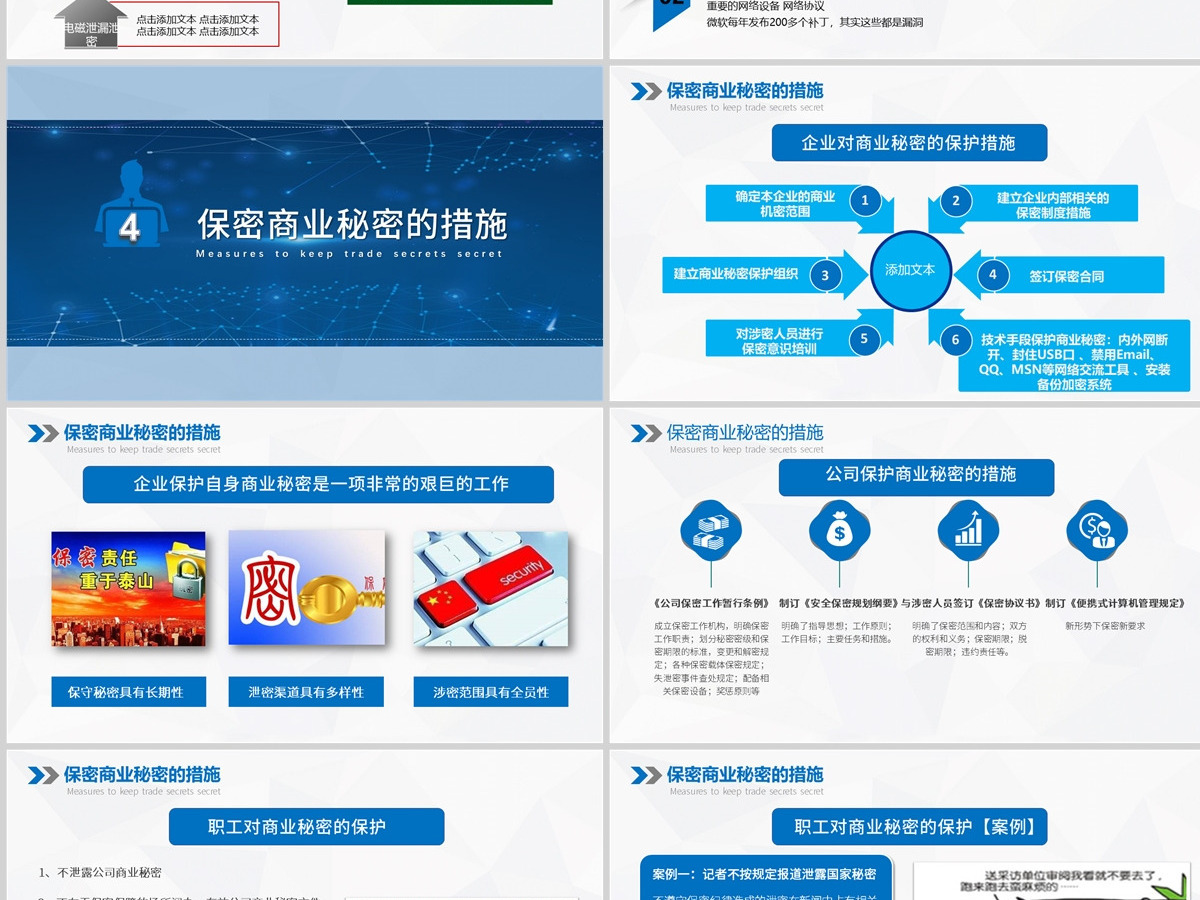Click numbered circle 1 in the measures diagram

pyautogui.click(x=865, y=200)
